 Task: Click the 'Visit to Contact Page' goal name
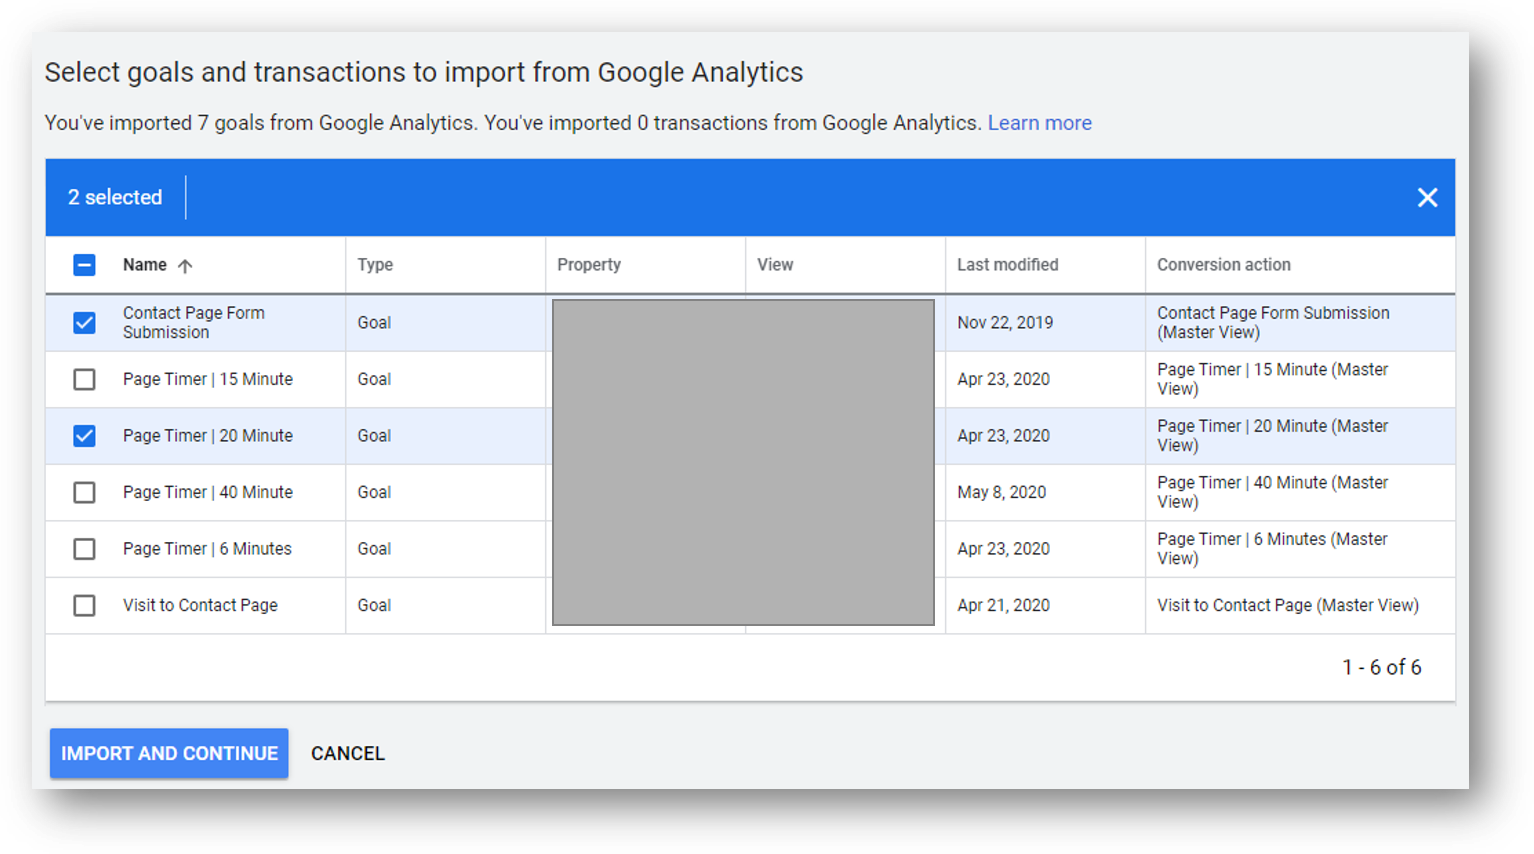click(x=200, y=606)
